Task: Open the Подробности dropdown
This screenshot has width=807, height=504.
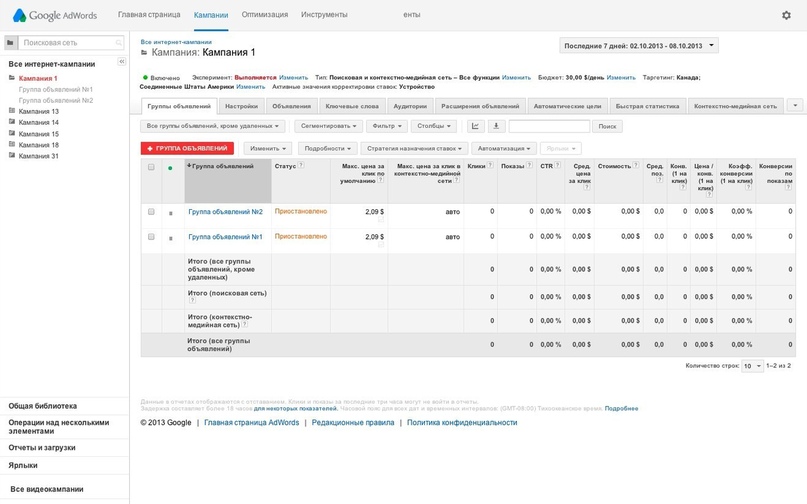Action: pyautogui.click(x=327, y=149)
